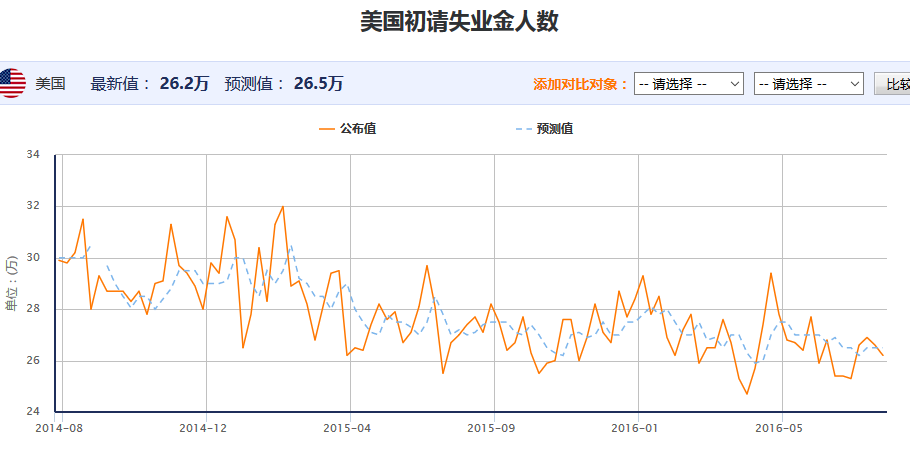Click the y-axis value 26
910x452 pixels.
click(x=33, y=360)
